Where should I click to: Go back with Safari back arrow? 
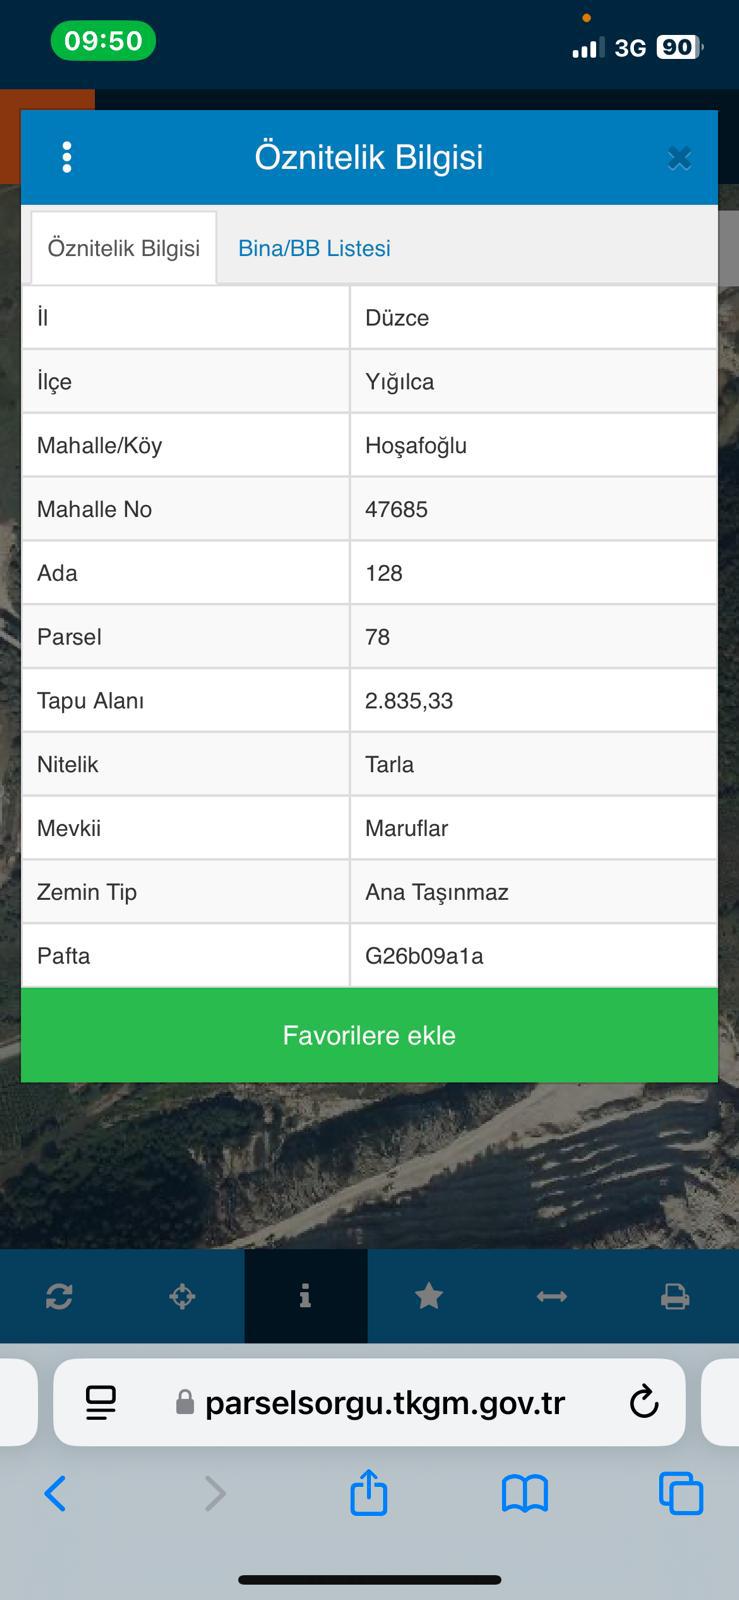pos(56,1494)
